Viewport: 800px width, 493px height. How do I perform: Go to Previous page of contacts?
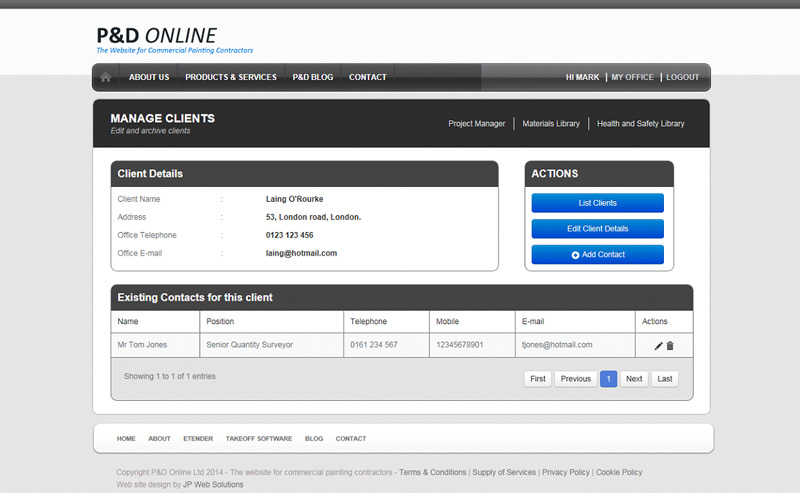[x=576, y=379]
